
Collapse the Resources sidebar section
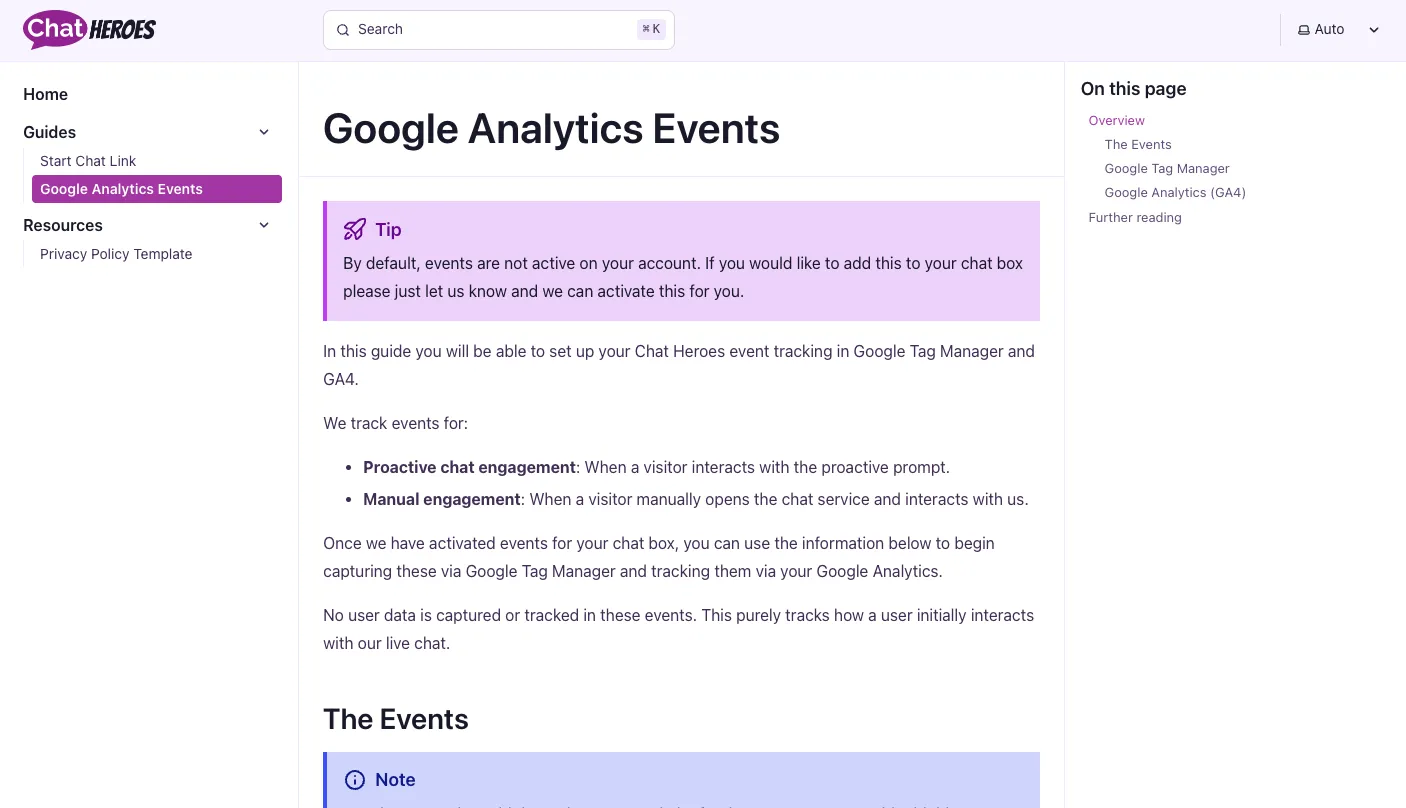(264, 225)
